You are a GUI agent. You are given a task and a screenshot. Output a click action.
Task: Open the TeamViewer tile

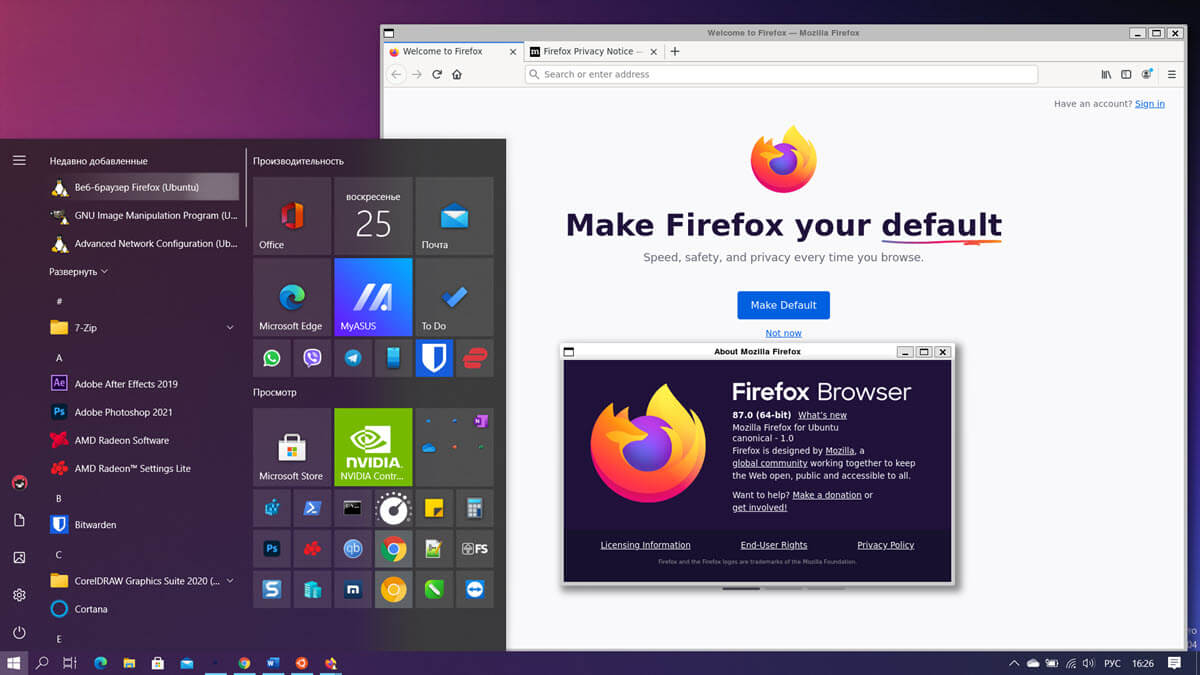click(475, 590)
